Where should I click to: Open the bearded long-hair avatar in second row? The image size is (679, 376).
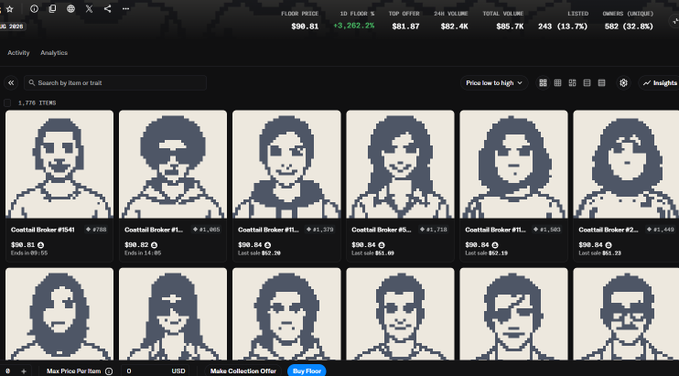point(59,314)
